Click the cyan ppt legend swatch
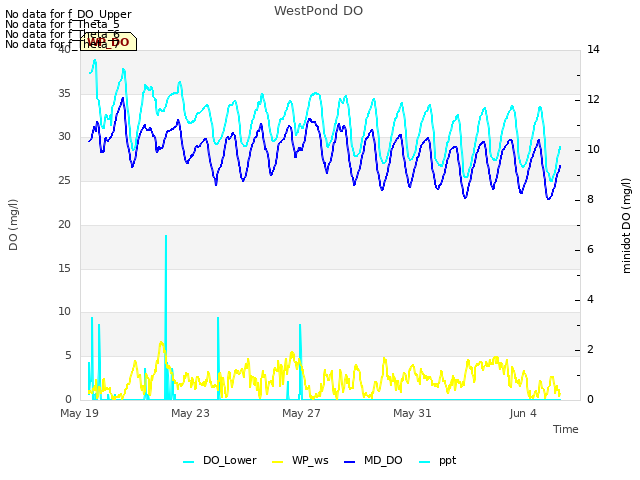The image size is (640, 480). pyautogui.click(x=424, y=462)
